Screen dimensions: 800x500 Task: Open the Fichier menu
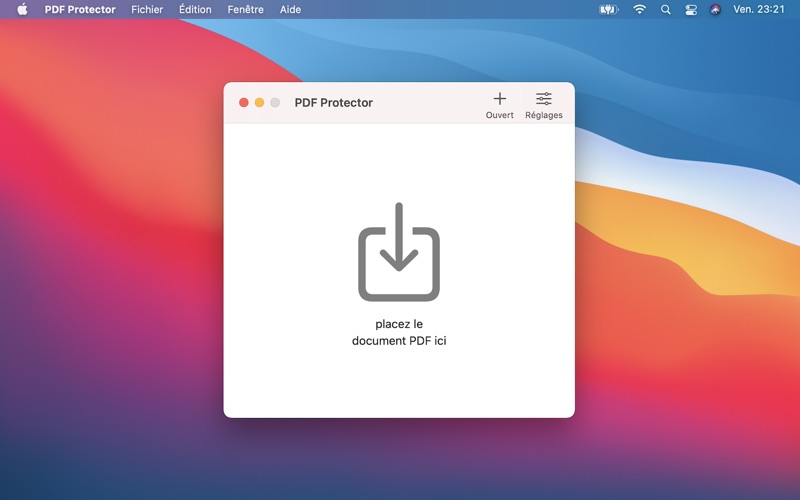pyautogui.click(x=147, y=9)
